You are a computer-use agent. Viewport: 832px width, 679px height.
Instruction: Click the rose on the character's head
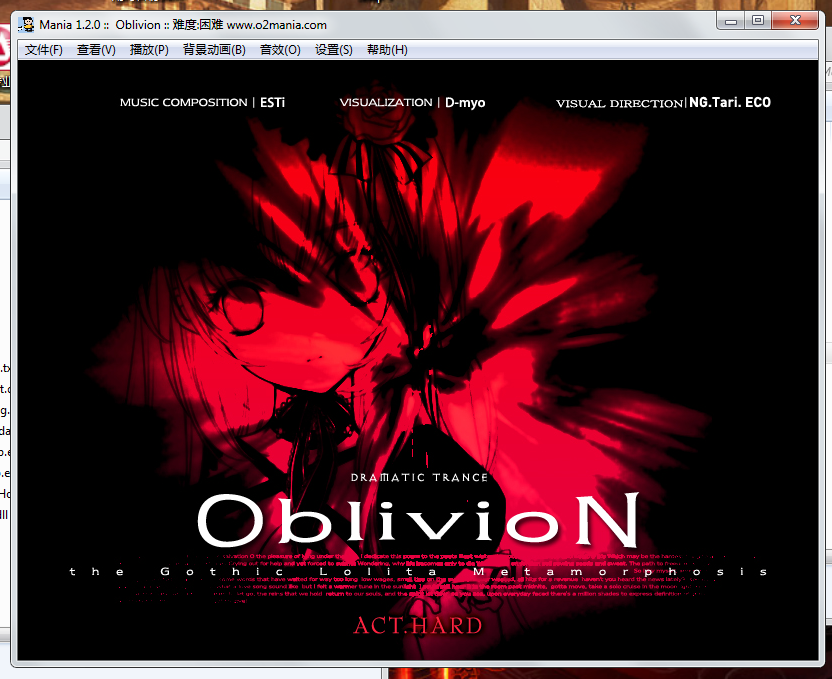tap(362, 122)
